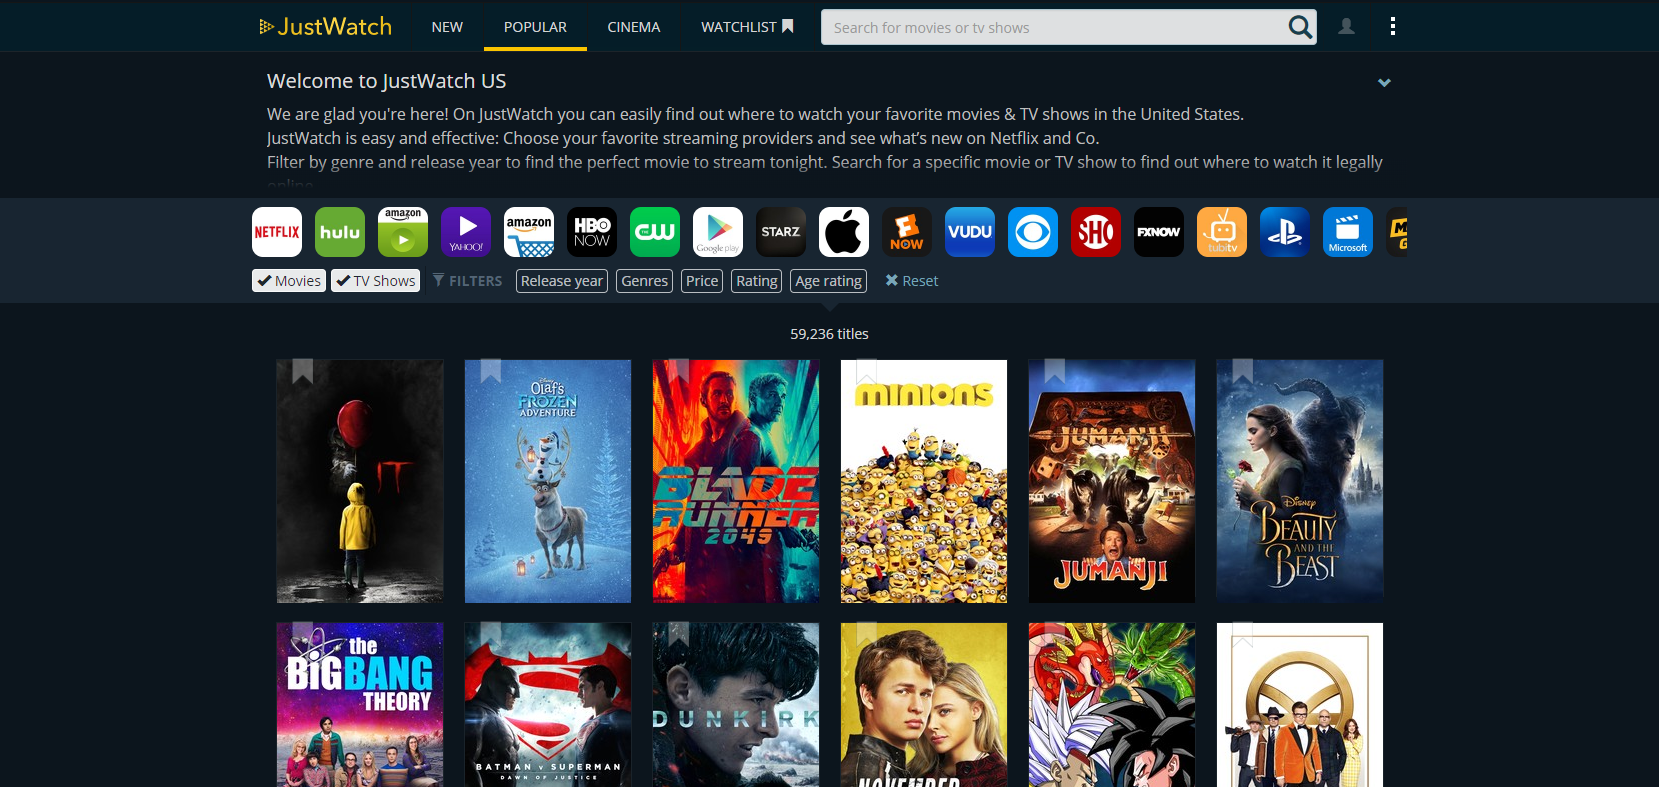Select the Microsoft Store provider icon

coord(1348,232)
